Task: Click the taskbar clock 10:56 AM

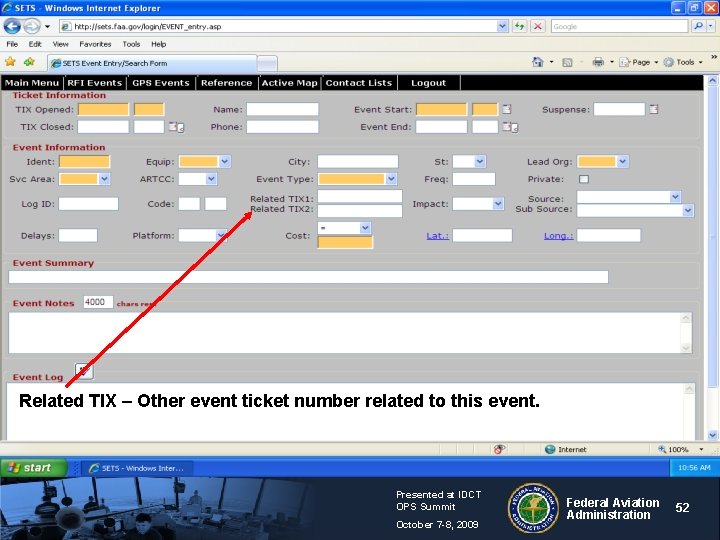Action: point(694,467)
